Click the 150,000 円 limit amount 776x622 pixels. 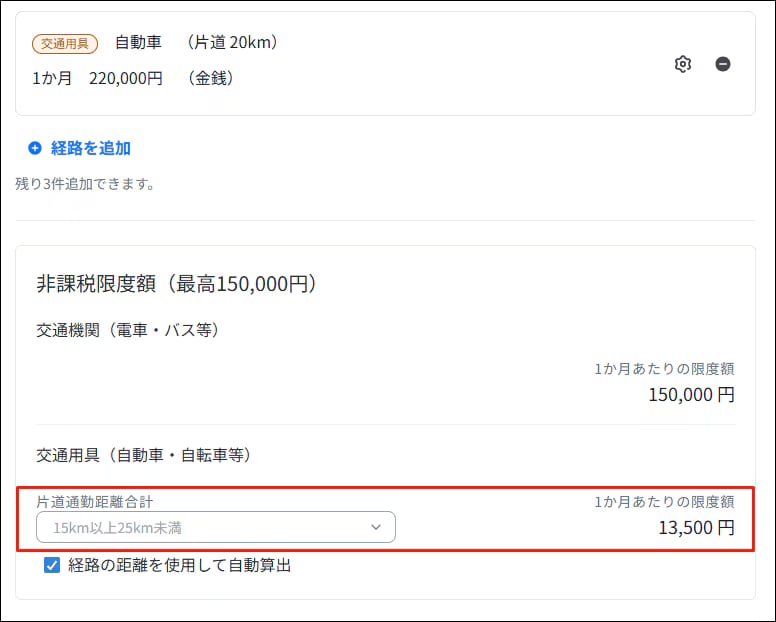coord(691,394)
